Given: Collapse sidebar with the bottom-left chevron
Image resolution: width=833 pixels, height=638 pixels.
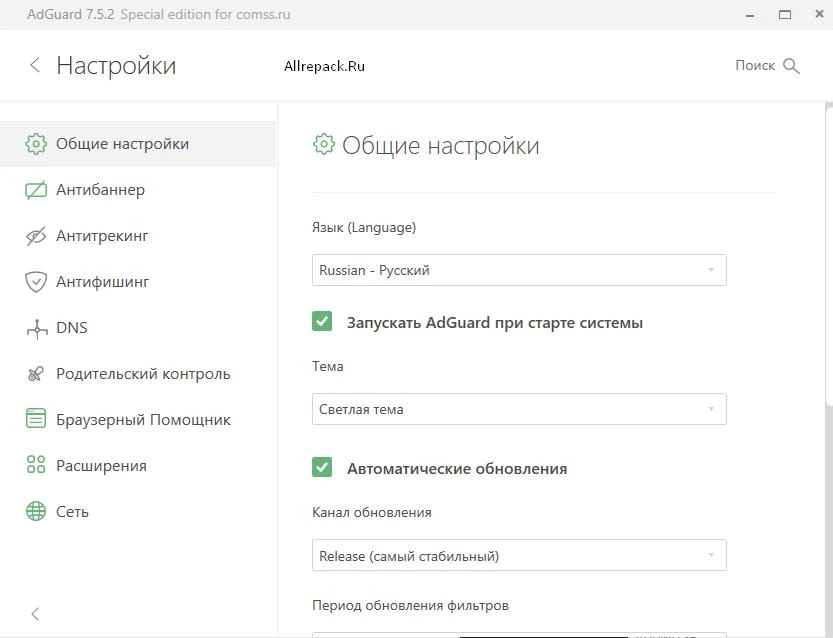Looking at the screenshot, I should 35,614.
